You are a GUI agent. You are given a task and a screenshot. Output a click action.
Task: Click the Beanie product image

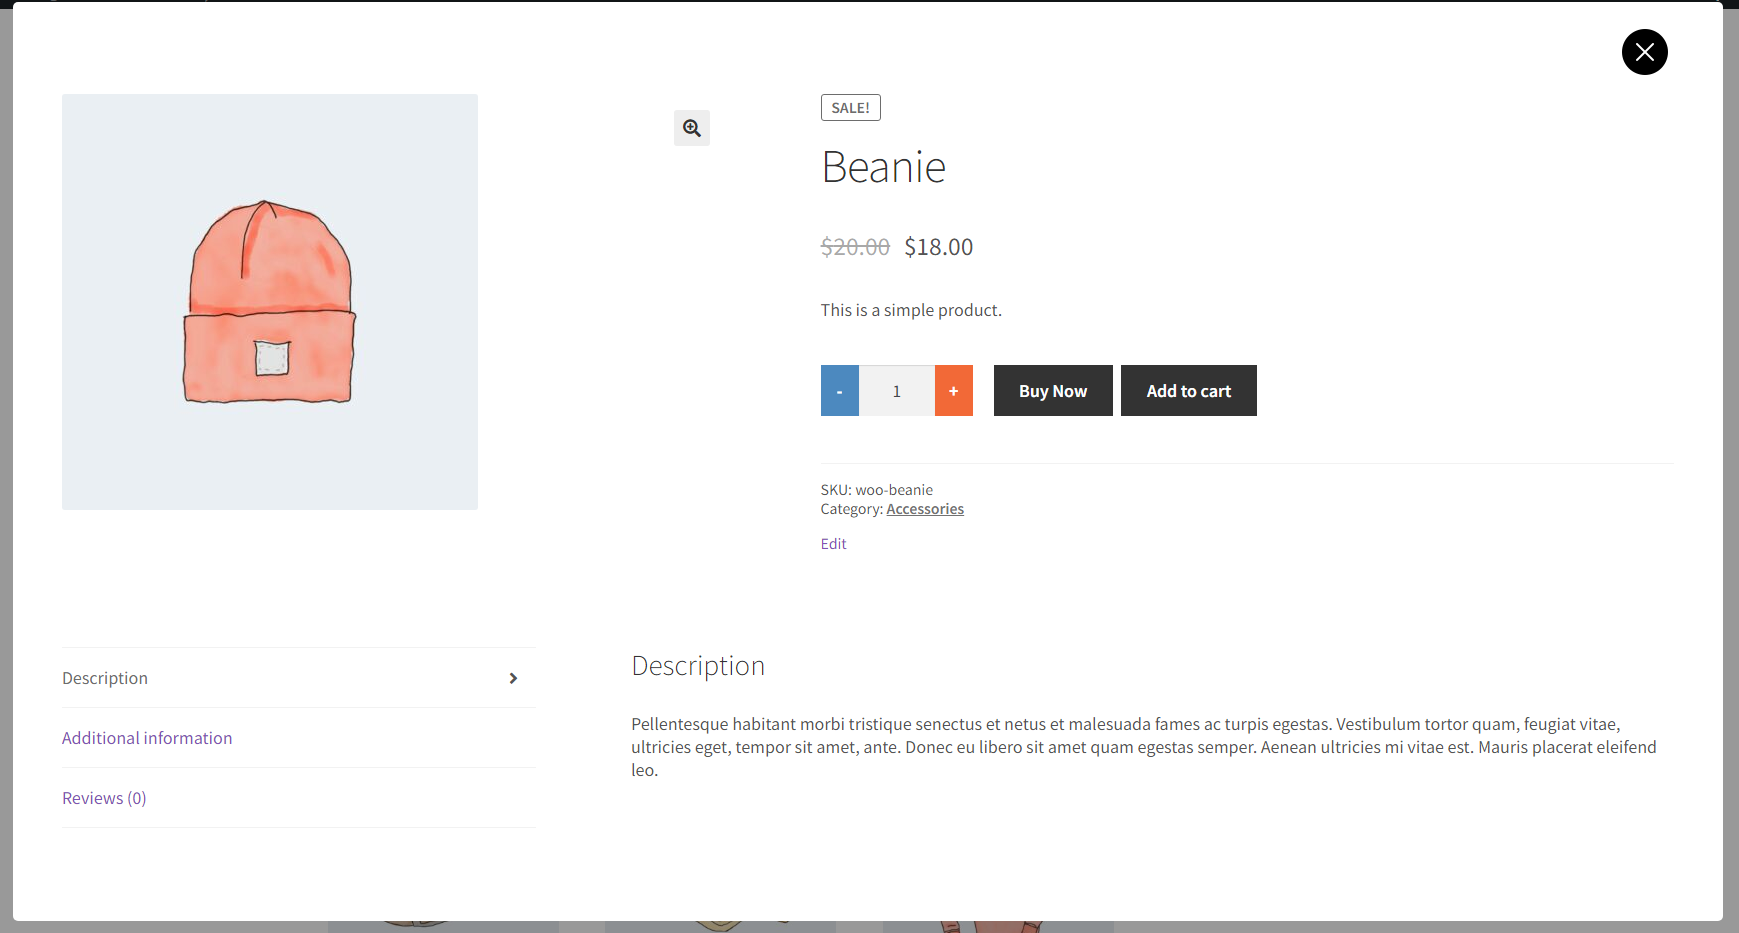tap(269, 301)
